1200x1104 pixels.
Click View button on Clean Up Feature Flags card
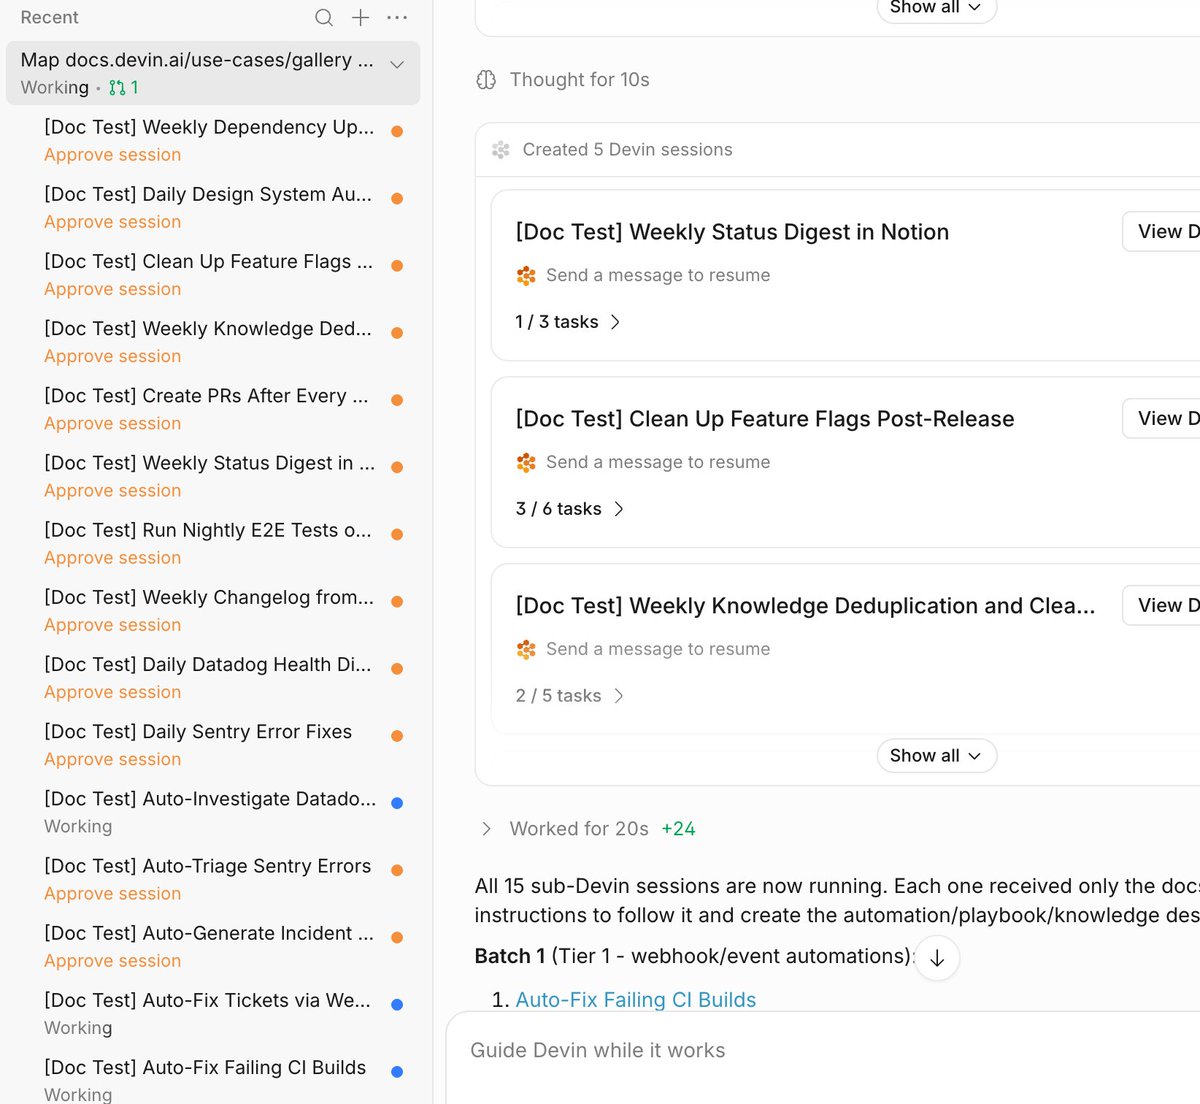pos(1162,419)
